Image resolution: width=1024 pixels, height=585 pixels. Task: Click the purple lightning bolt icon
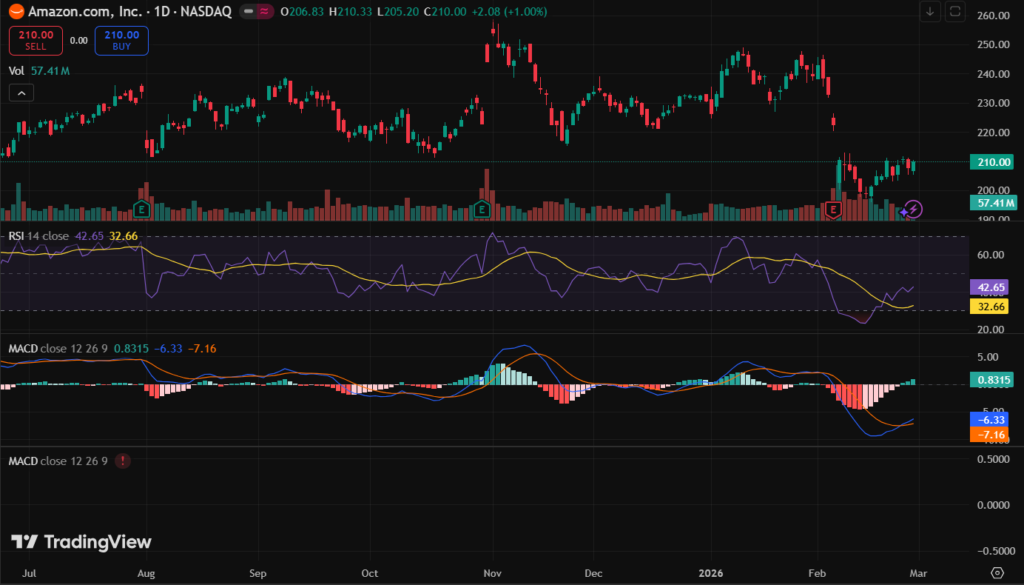click(x=913, y=209)
